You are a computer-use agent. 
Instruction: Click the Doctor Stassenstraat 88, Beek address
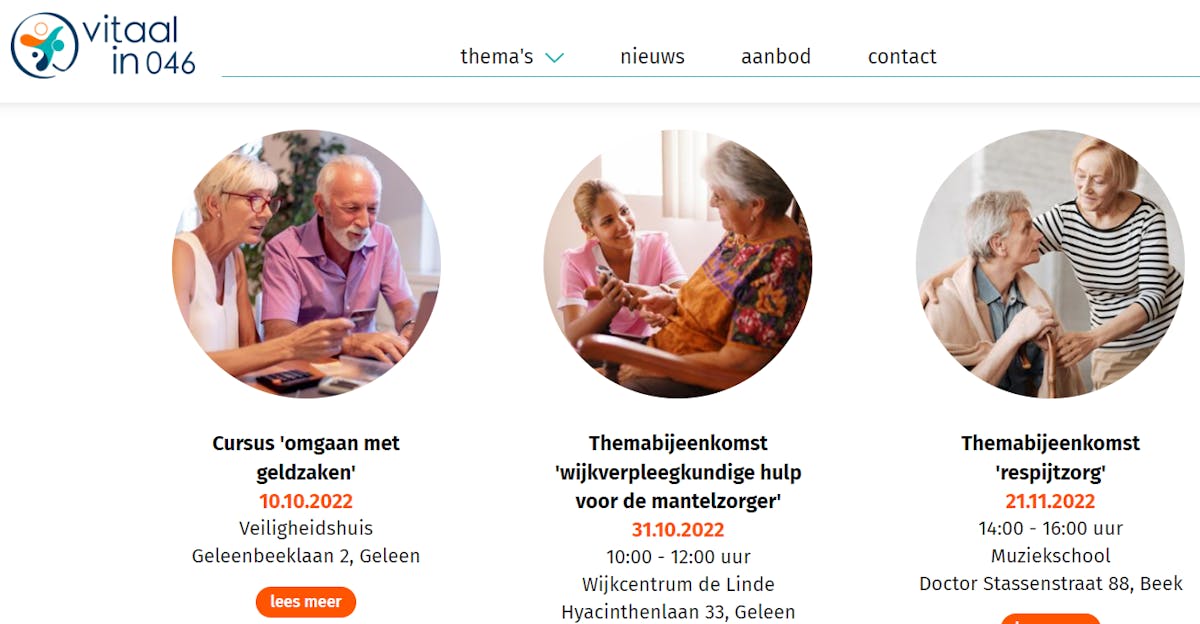click(1051, 584)
